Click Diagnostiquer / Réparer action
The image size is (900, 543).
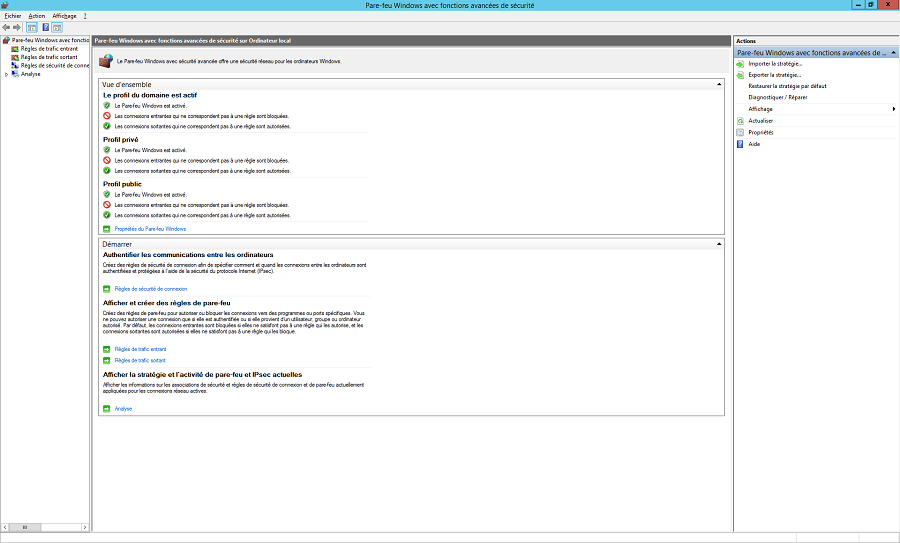777,98
